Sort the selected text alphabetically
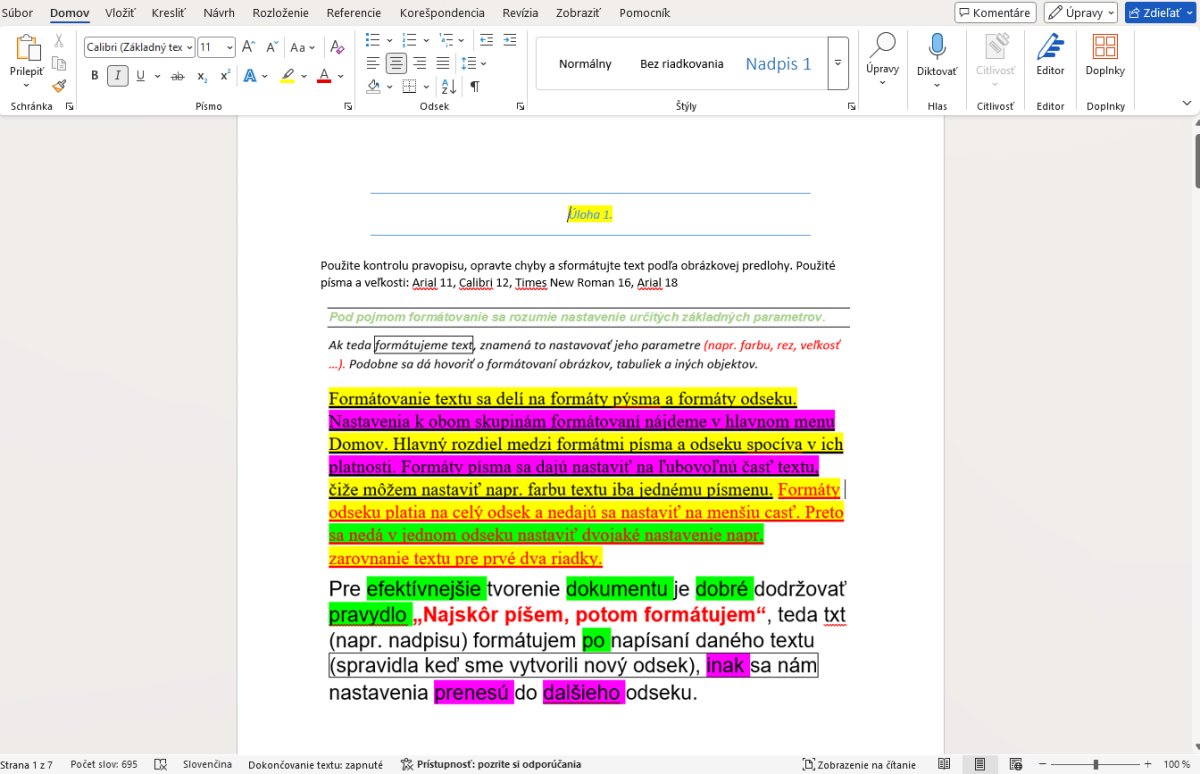The image size is (1200, 774). [x=449, y=87]
